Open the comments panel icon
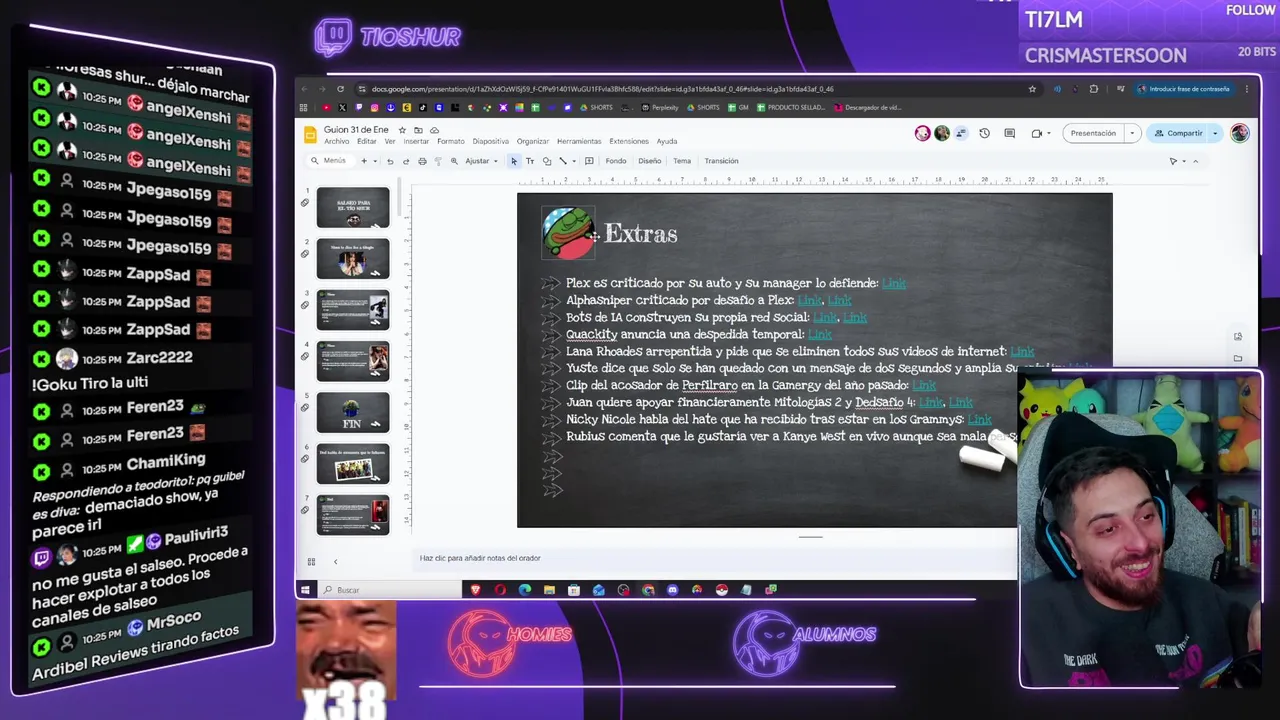Viewport: 1280px width, 720px height. [x=1009, y=133]
